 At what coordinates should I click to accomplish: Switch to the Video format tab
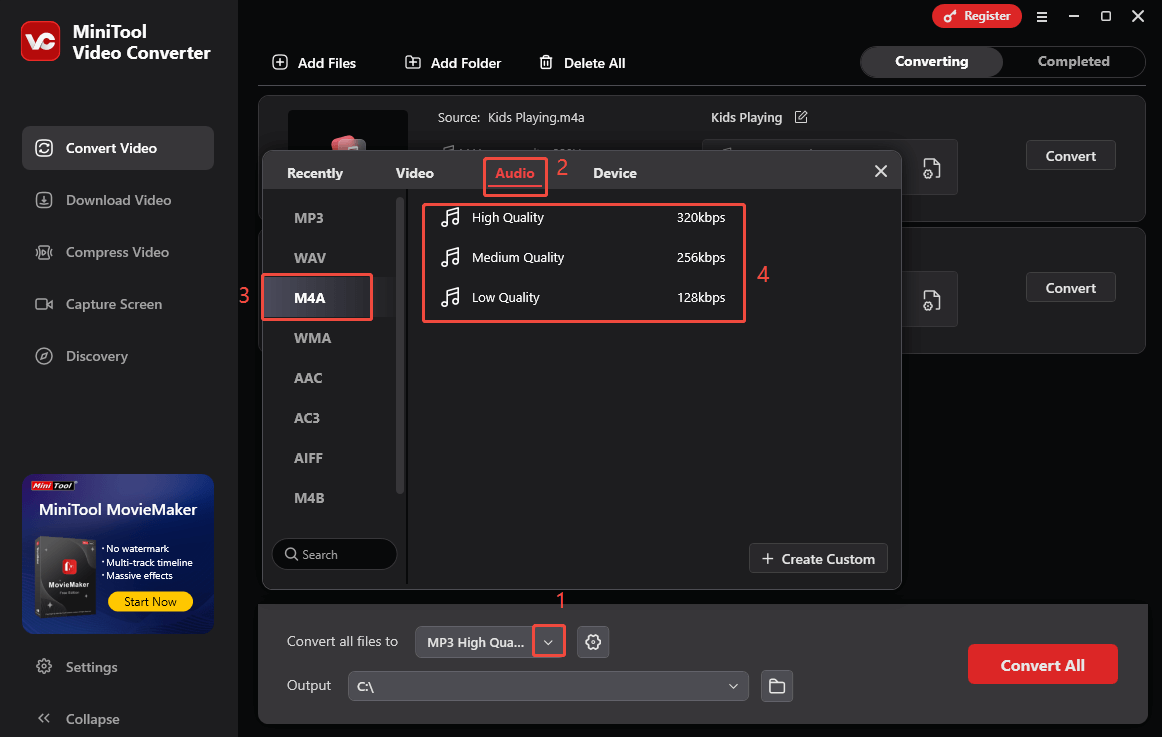tap(414, 173)
